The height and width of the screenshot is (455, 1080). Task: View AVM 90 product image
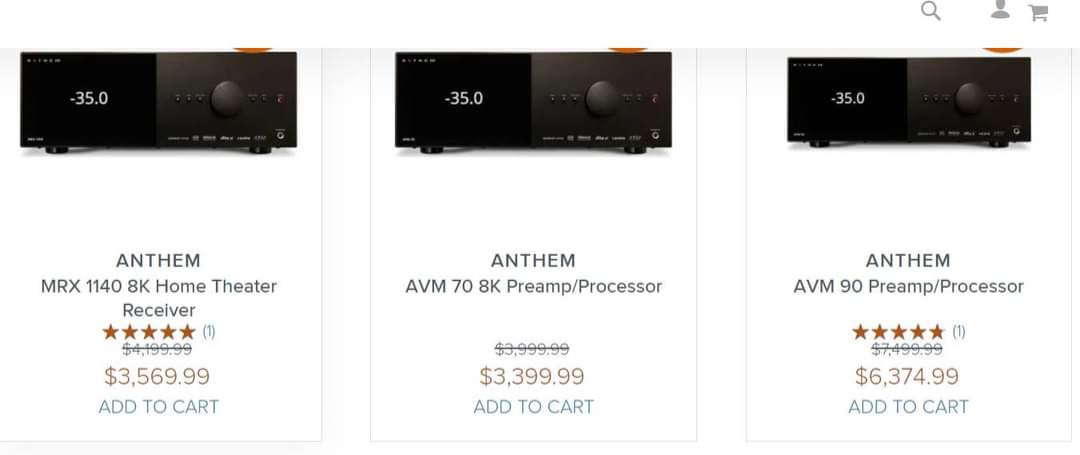point(908,101)
